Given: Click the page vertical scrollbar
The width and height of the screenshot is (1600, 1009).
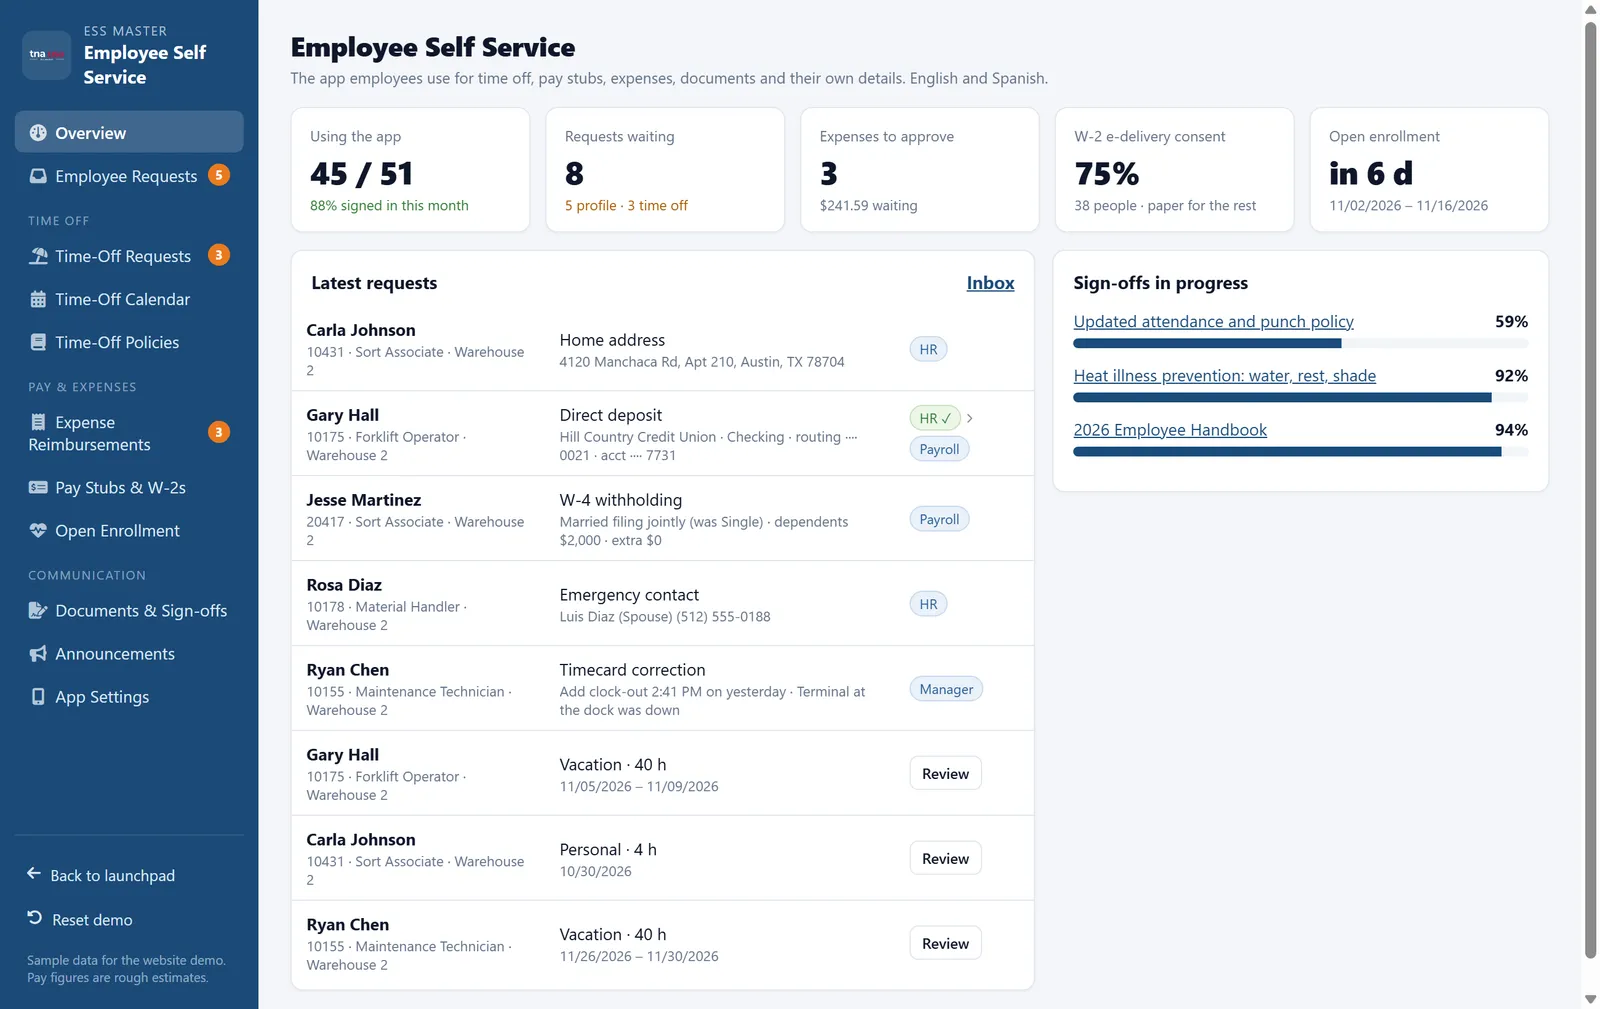Looking at the screenshot, I should coord(1590,490).
